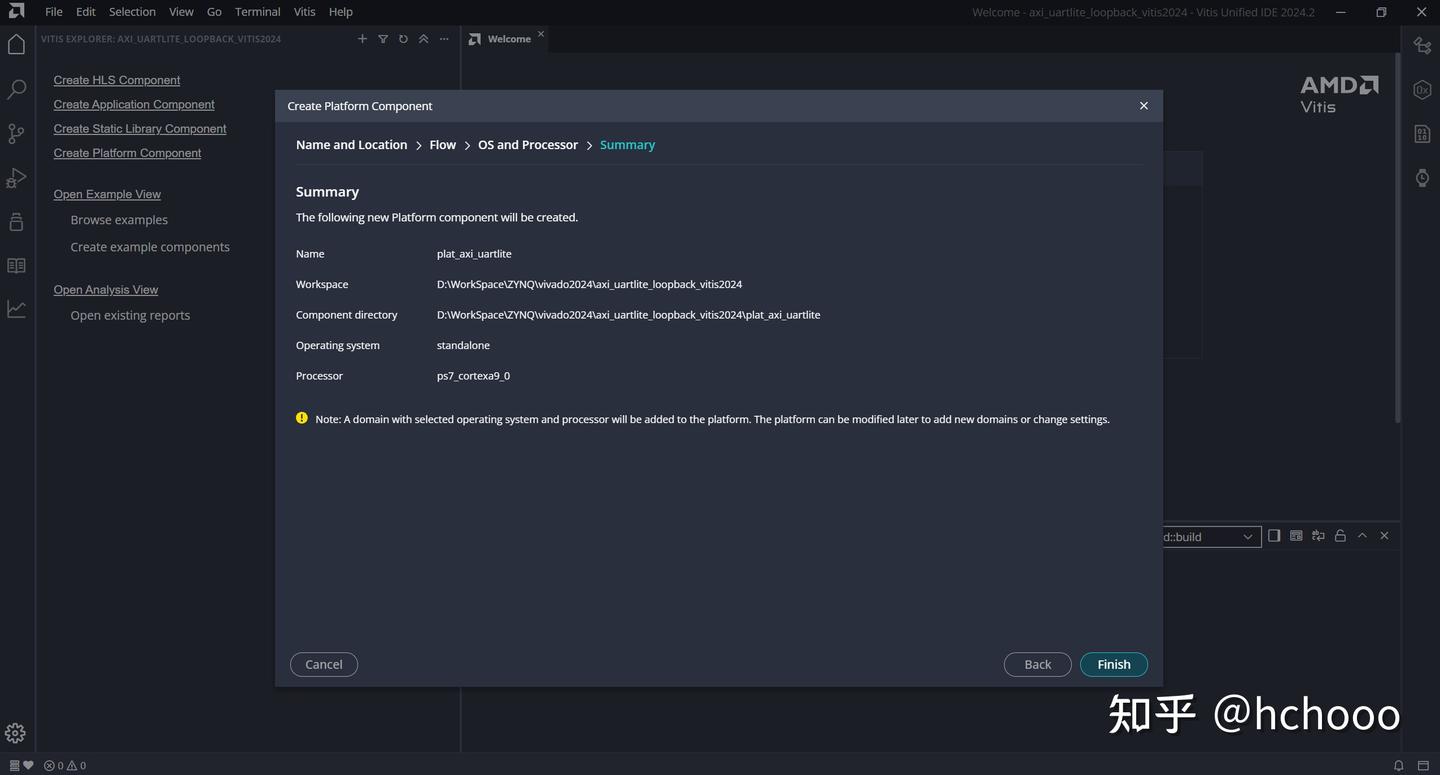Click the ps7_cortexa9_0 processor value
1440x775 pixels.
point(473,376)
